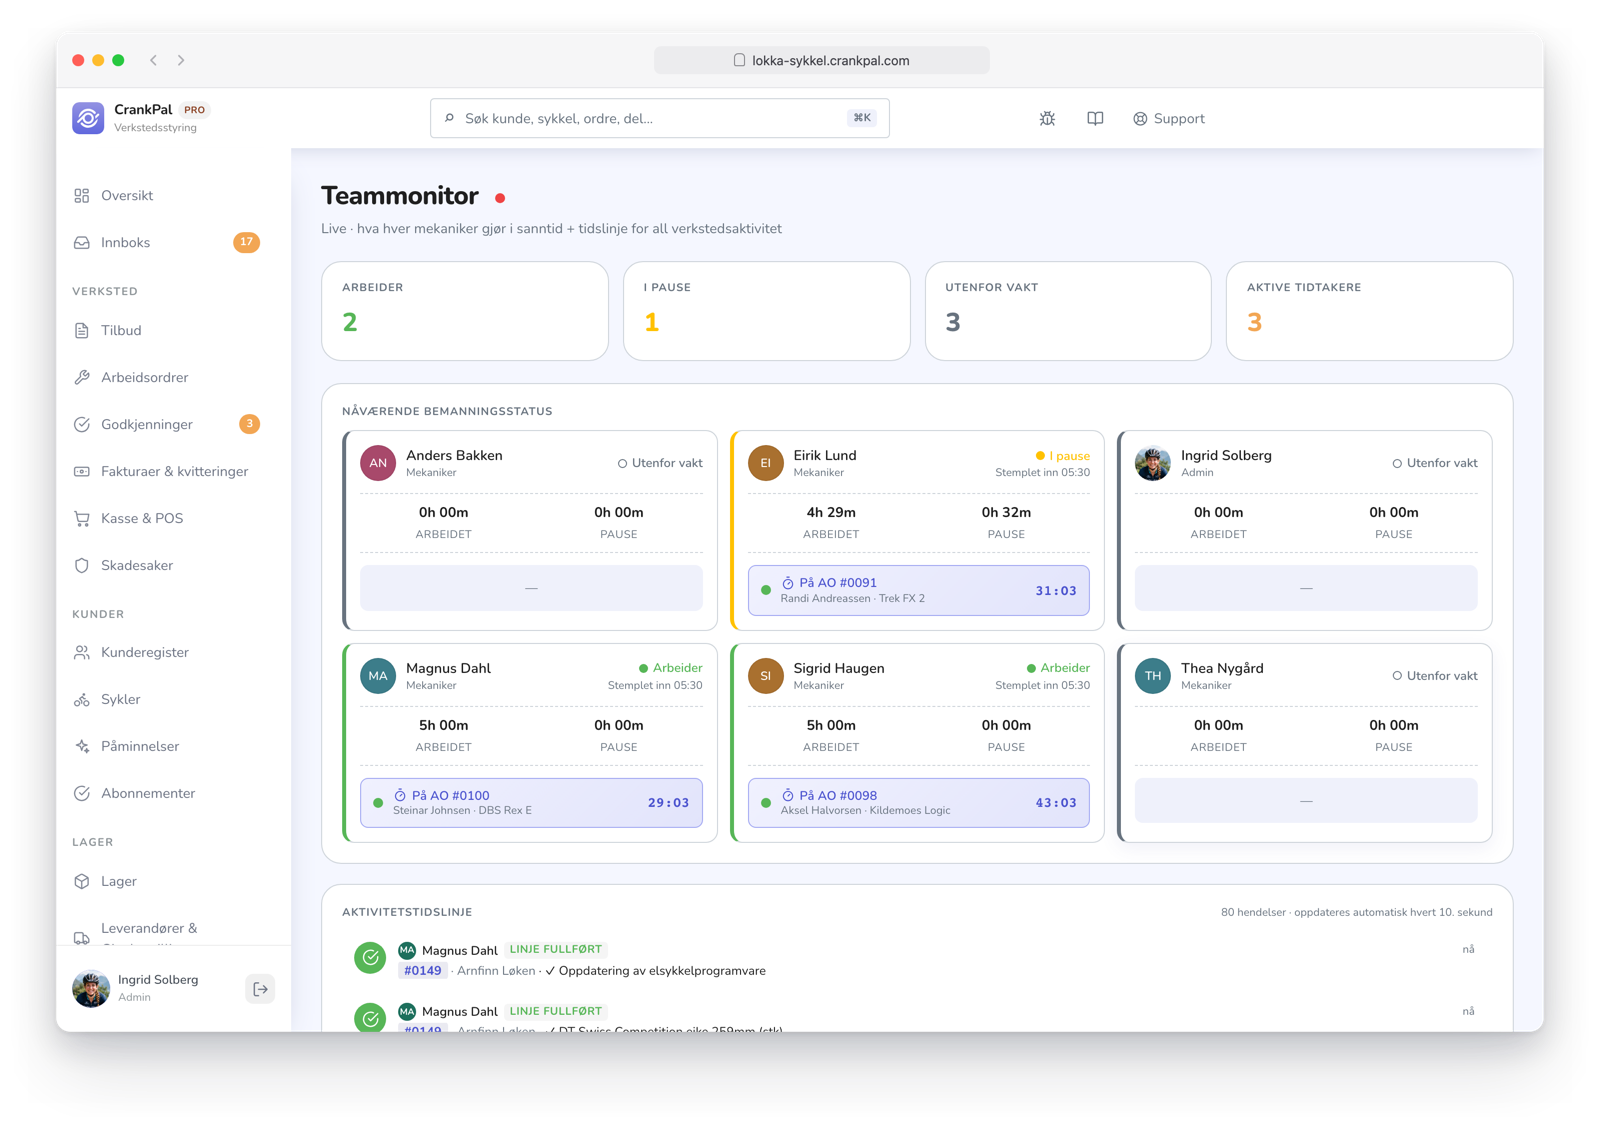Click the Påminnelser sparkle icon
1600x1131 pixels.
click(82, 747)
